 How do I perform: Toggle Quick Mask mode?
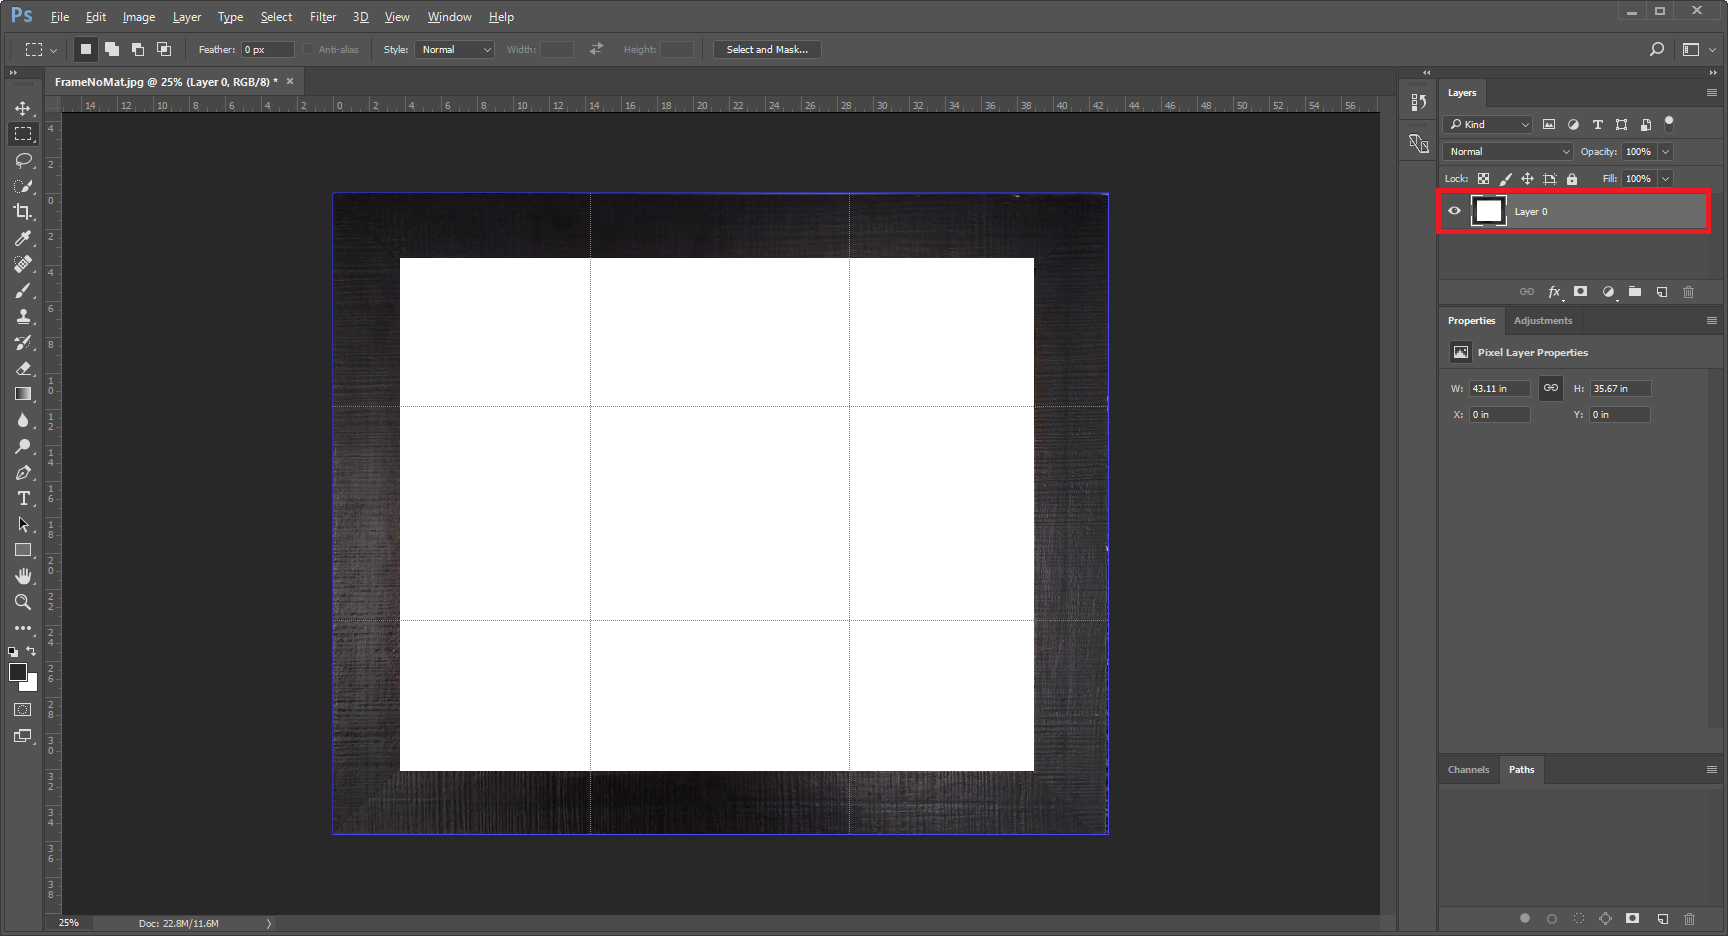(x=23, y=710)
